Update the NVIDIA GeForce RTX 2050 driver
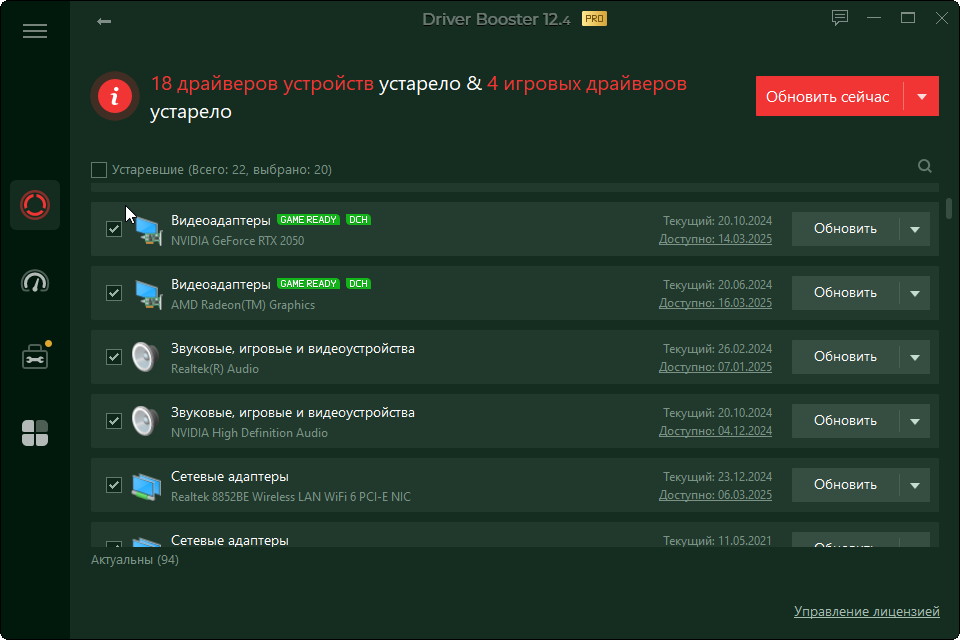The height and width of the screenshot is (640, 960). click(x=845, y=229)
